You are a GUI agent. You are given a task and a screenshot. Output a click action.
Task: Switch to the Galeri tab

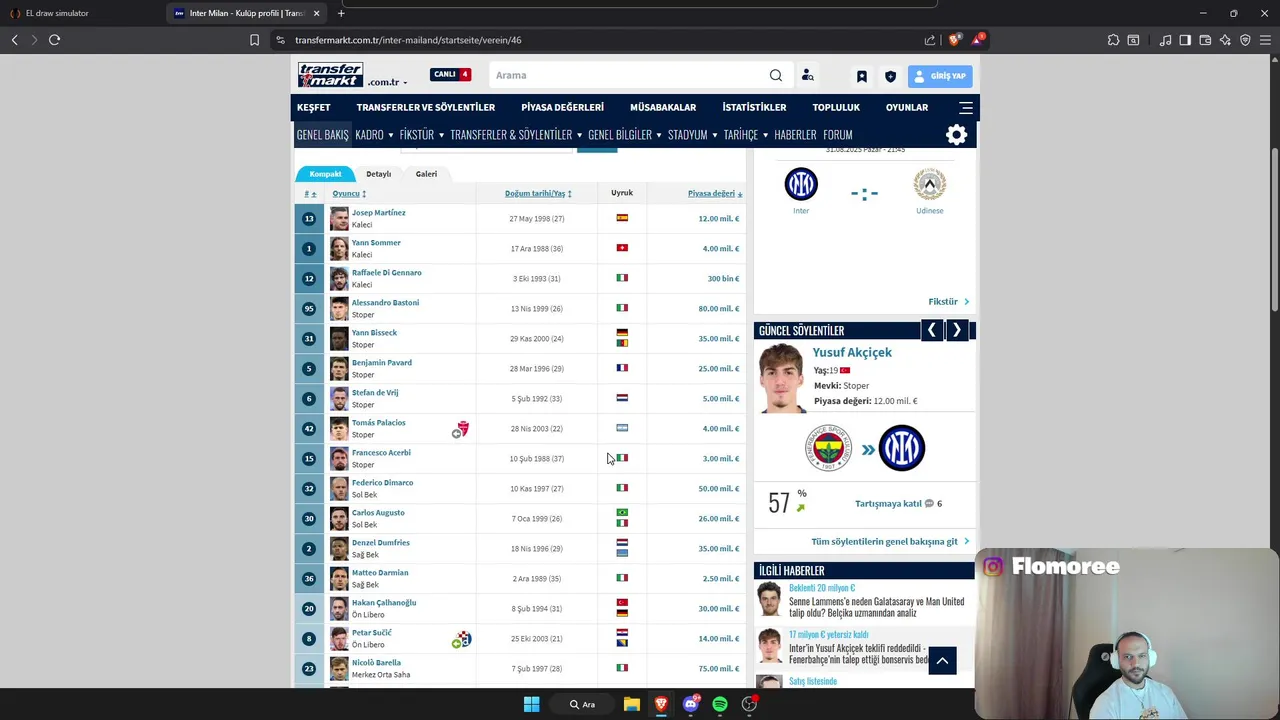coord(426,174)
